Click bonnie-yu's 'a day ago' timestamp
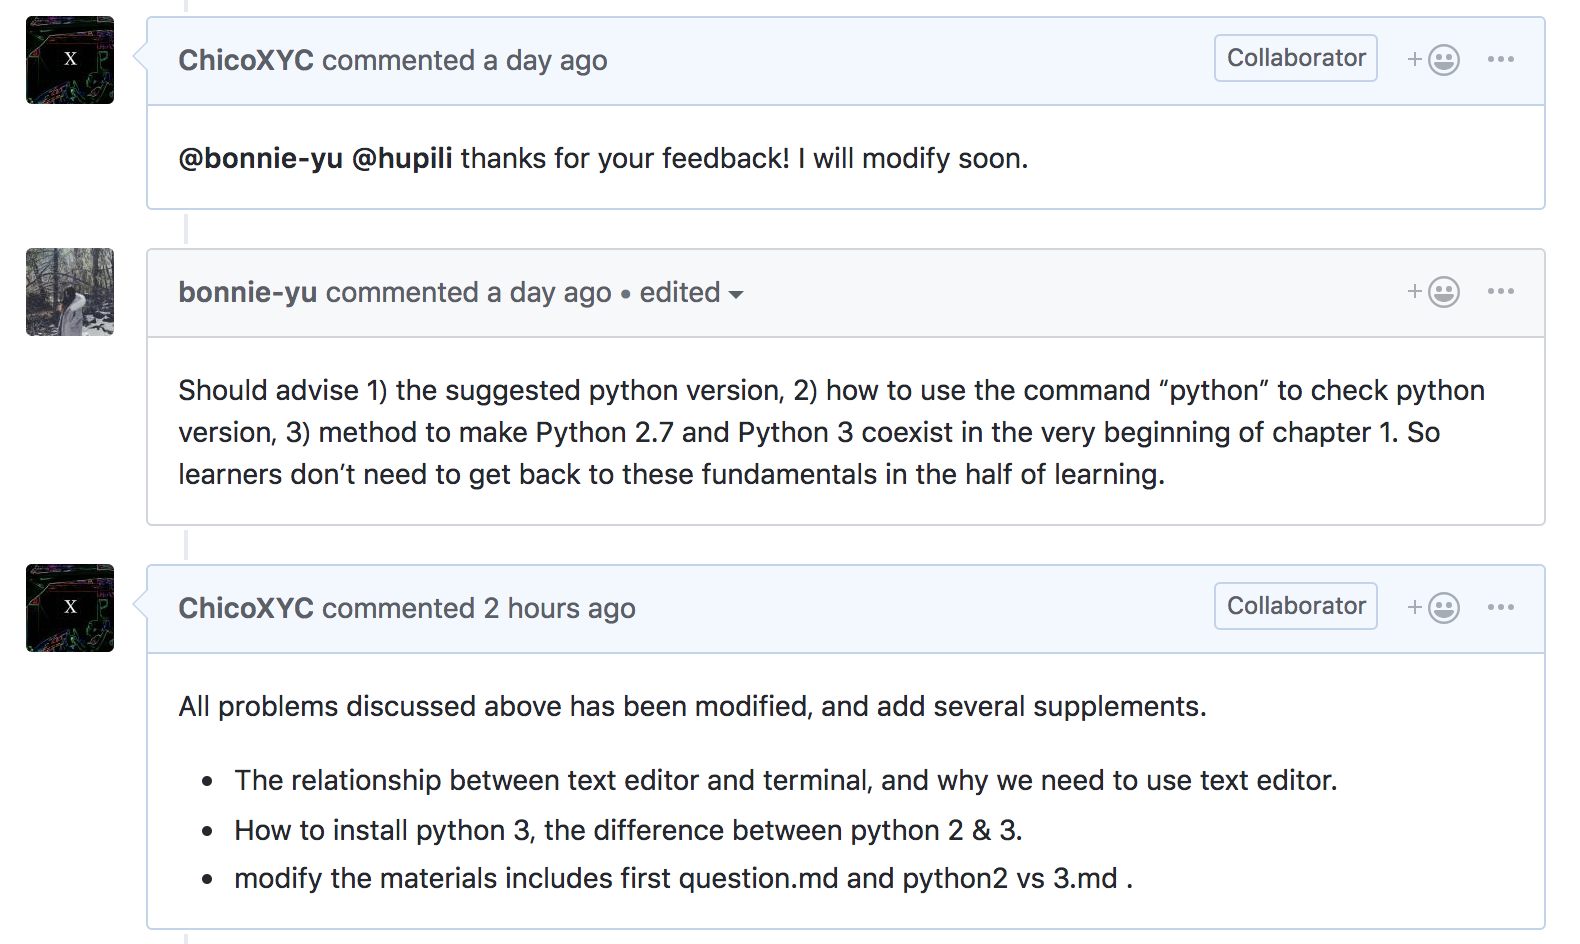The height and width of the screenshot is (944, 1580). pos(549,292)
